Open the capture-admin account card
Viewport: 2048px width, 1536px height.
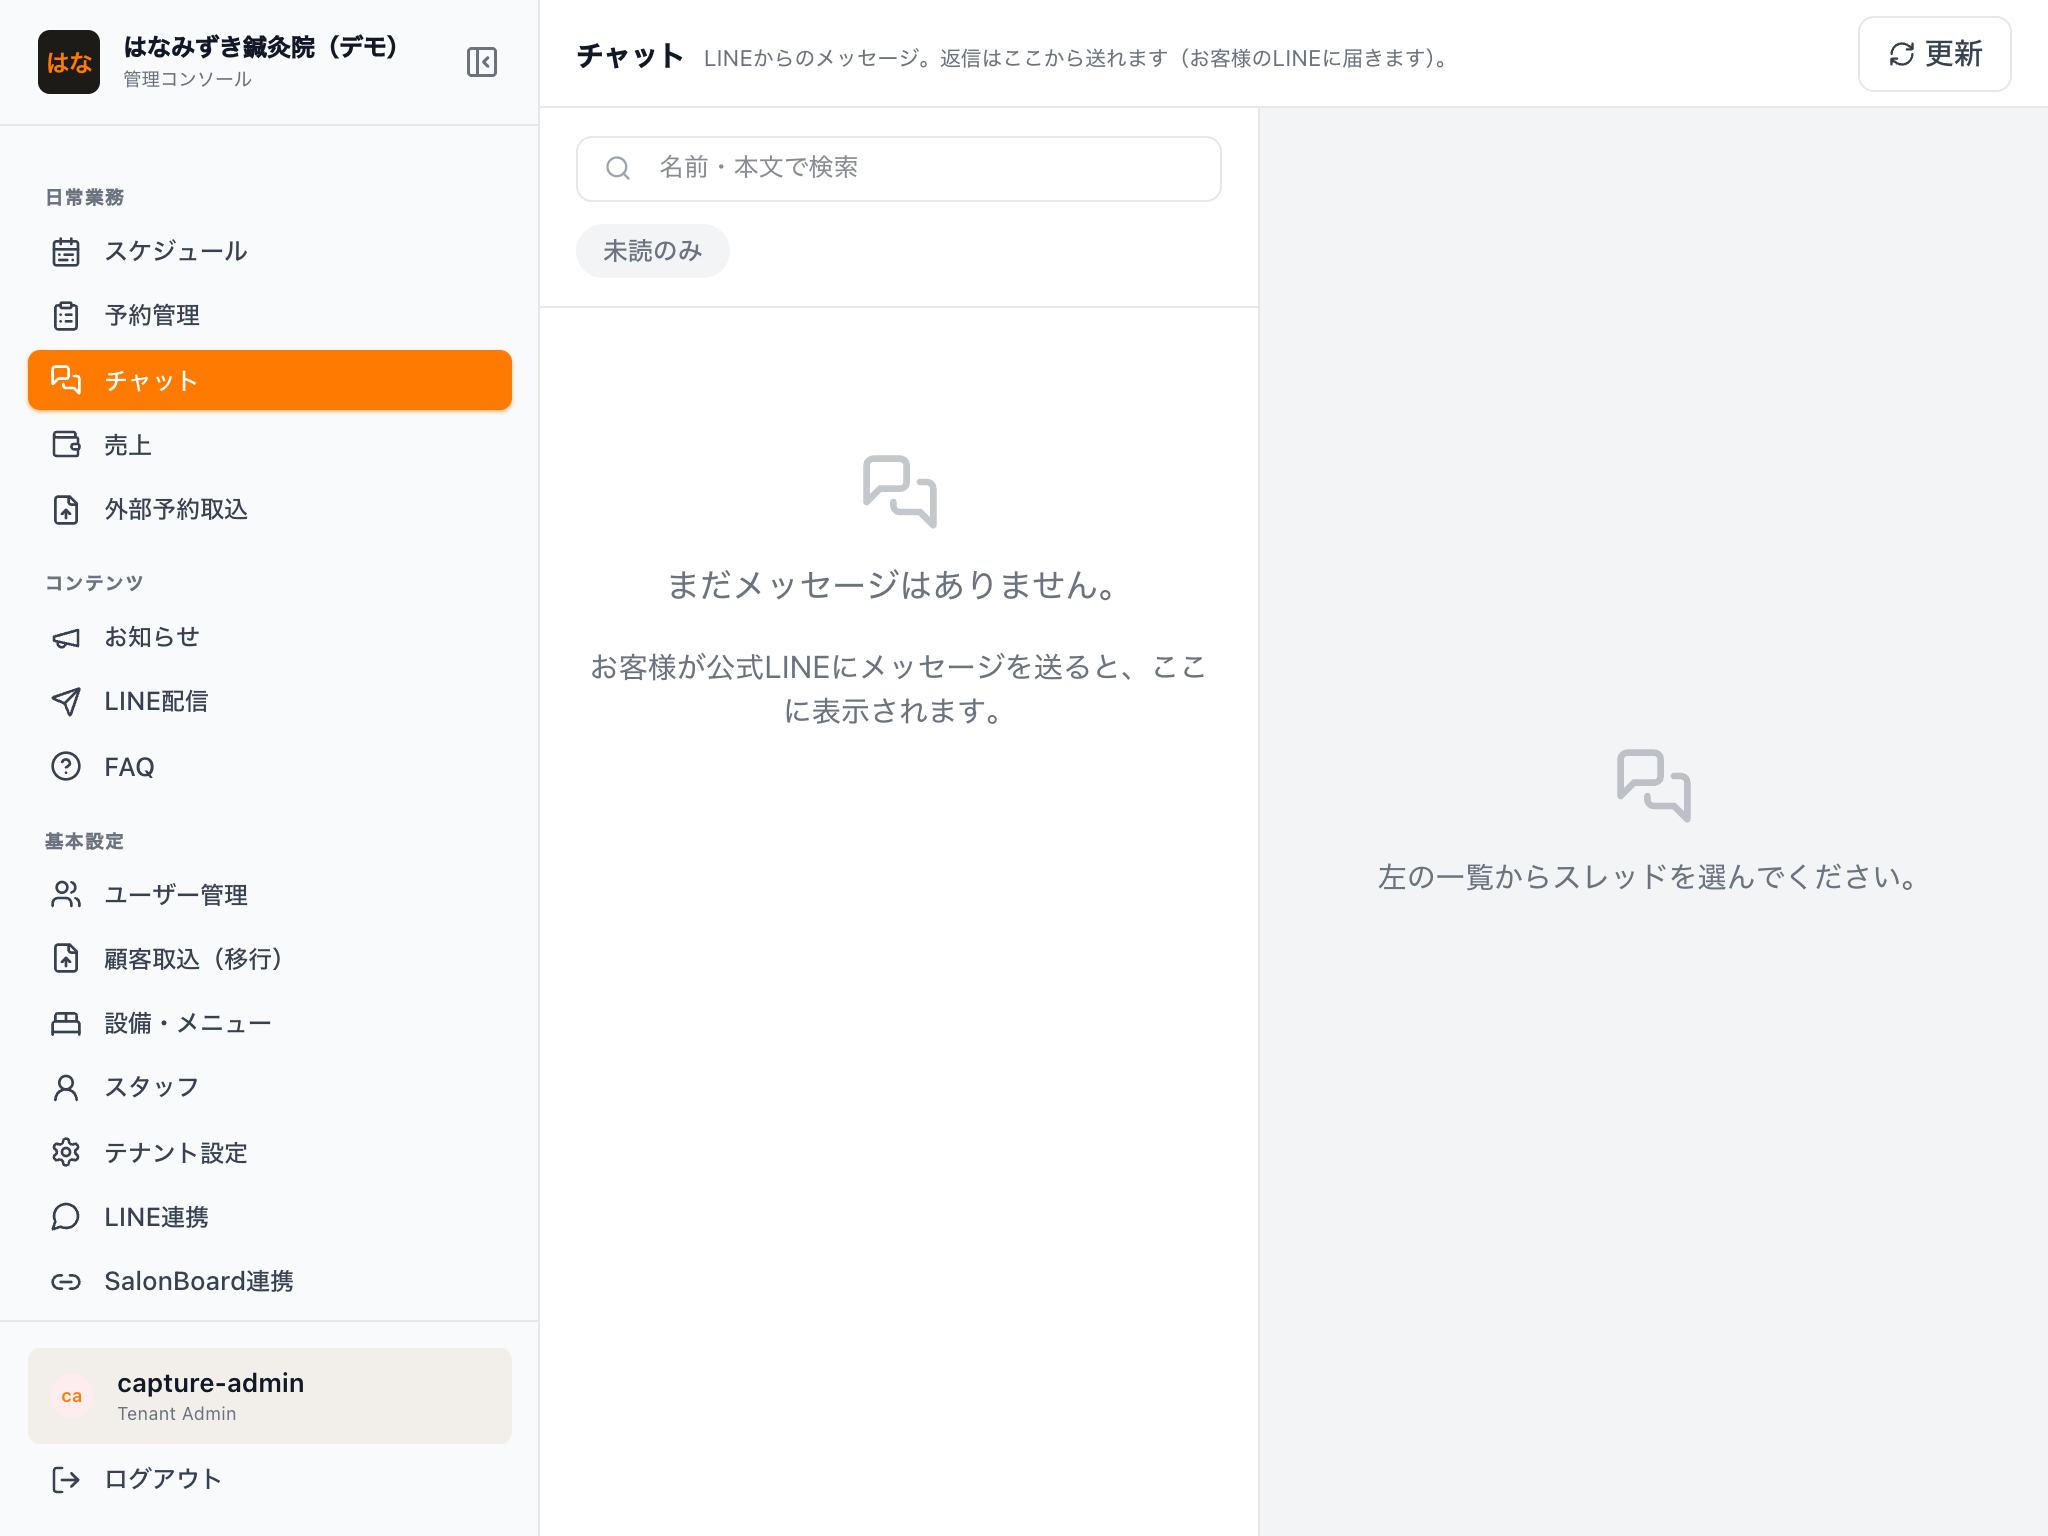point(270,1396)
